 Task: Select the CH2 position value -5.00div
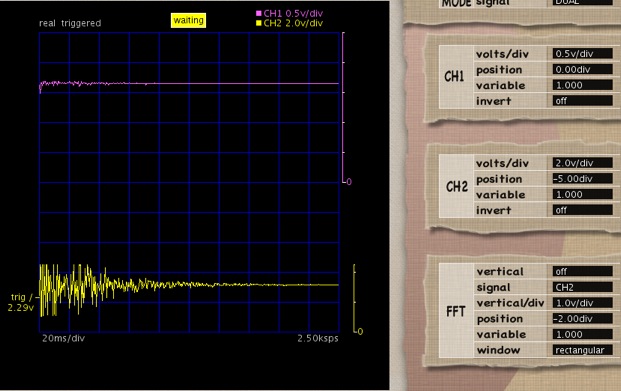tap(582, 179)
